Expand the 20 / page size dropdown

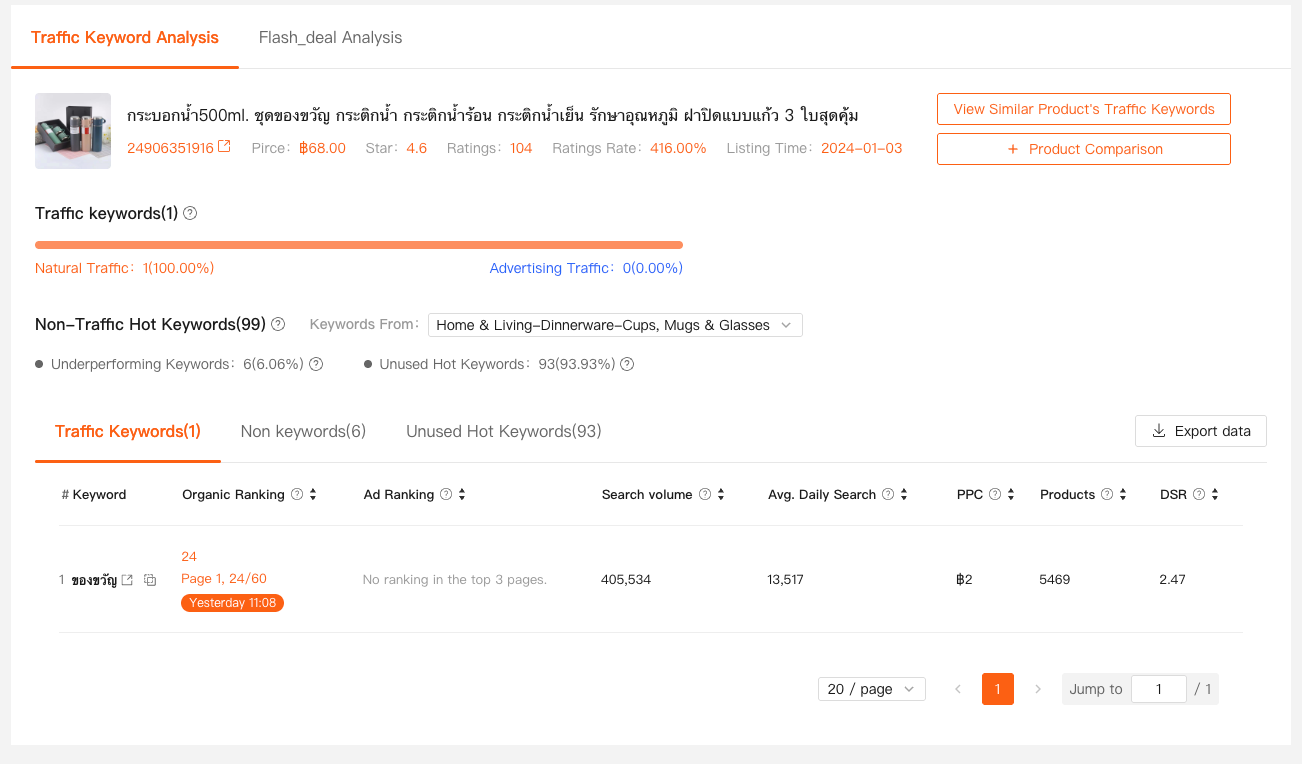[871, 689]
